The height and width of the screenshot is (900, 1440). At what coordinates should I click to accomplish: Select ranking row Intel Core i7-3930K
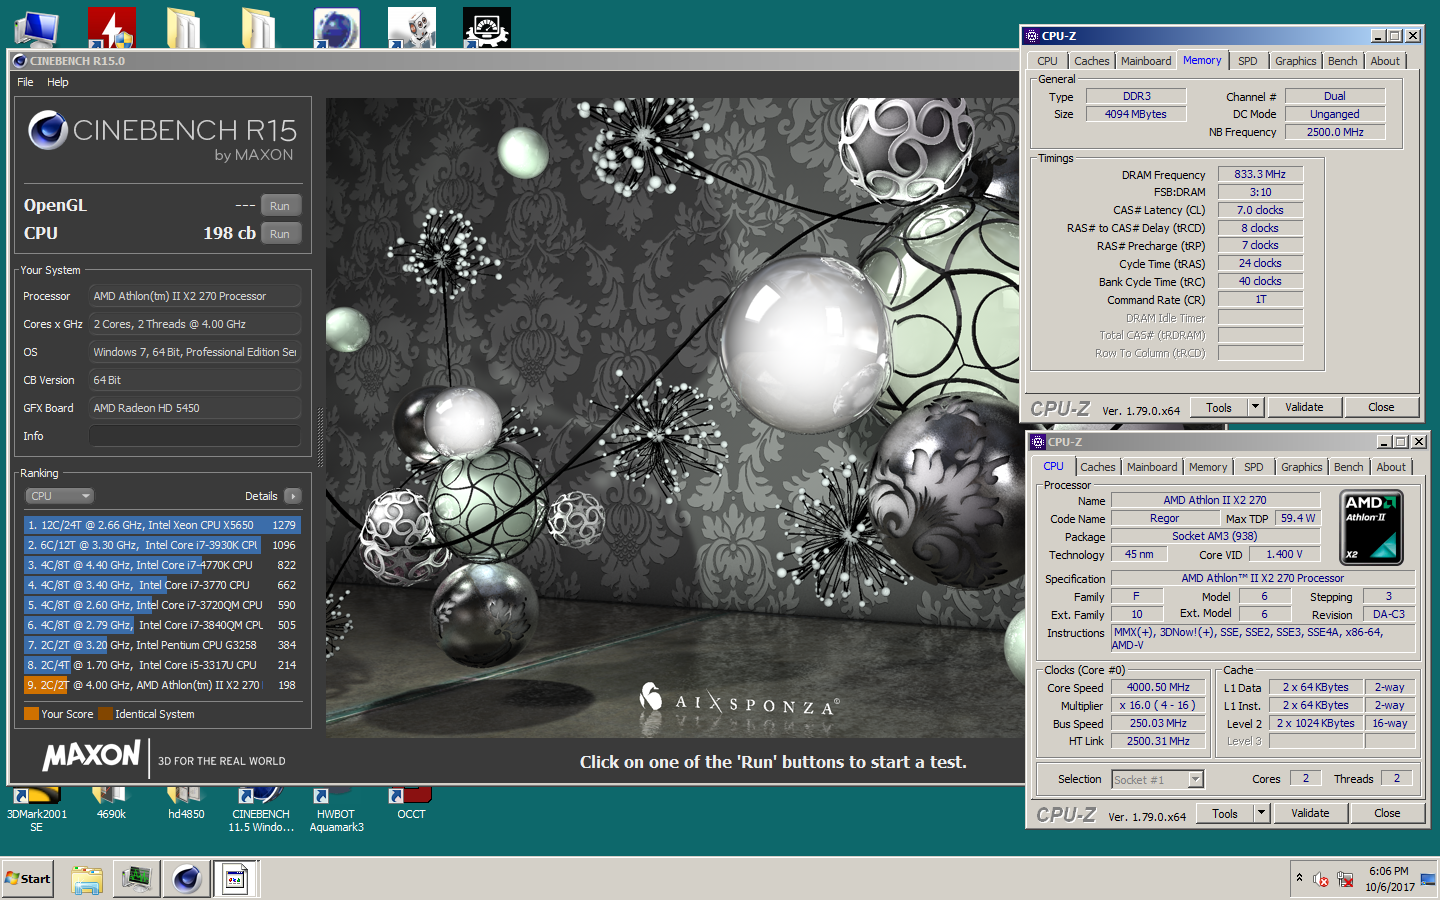(162, 545)
